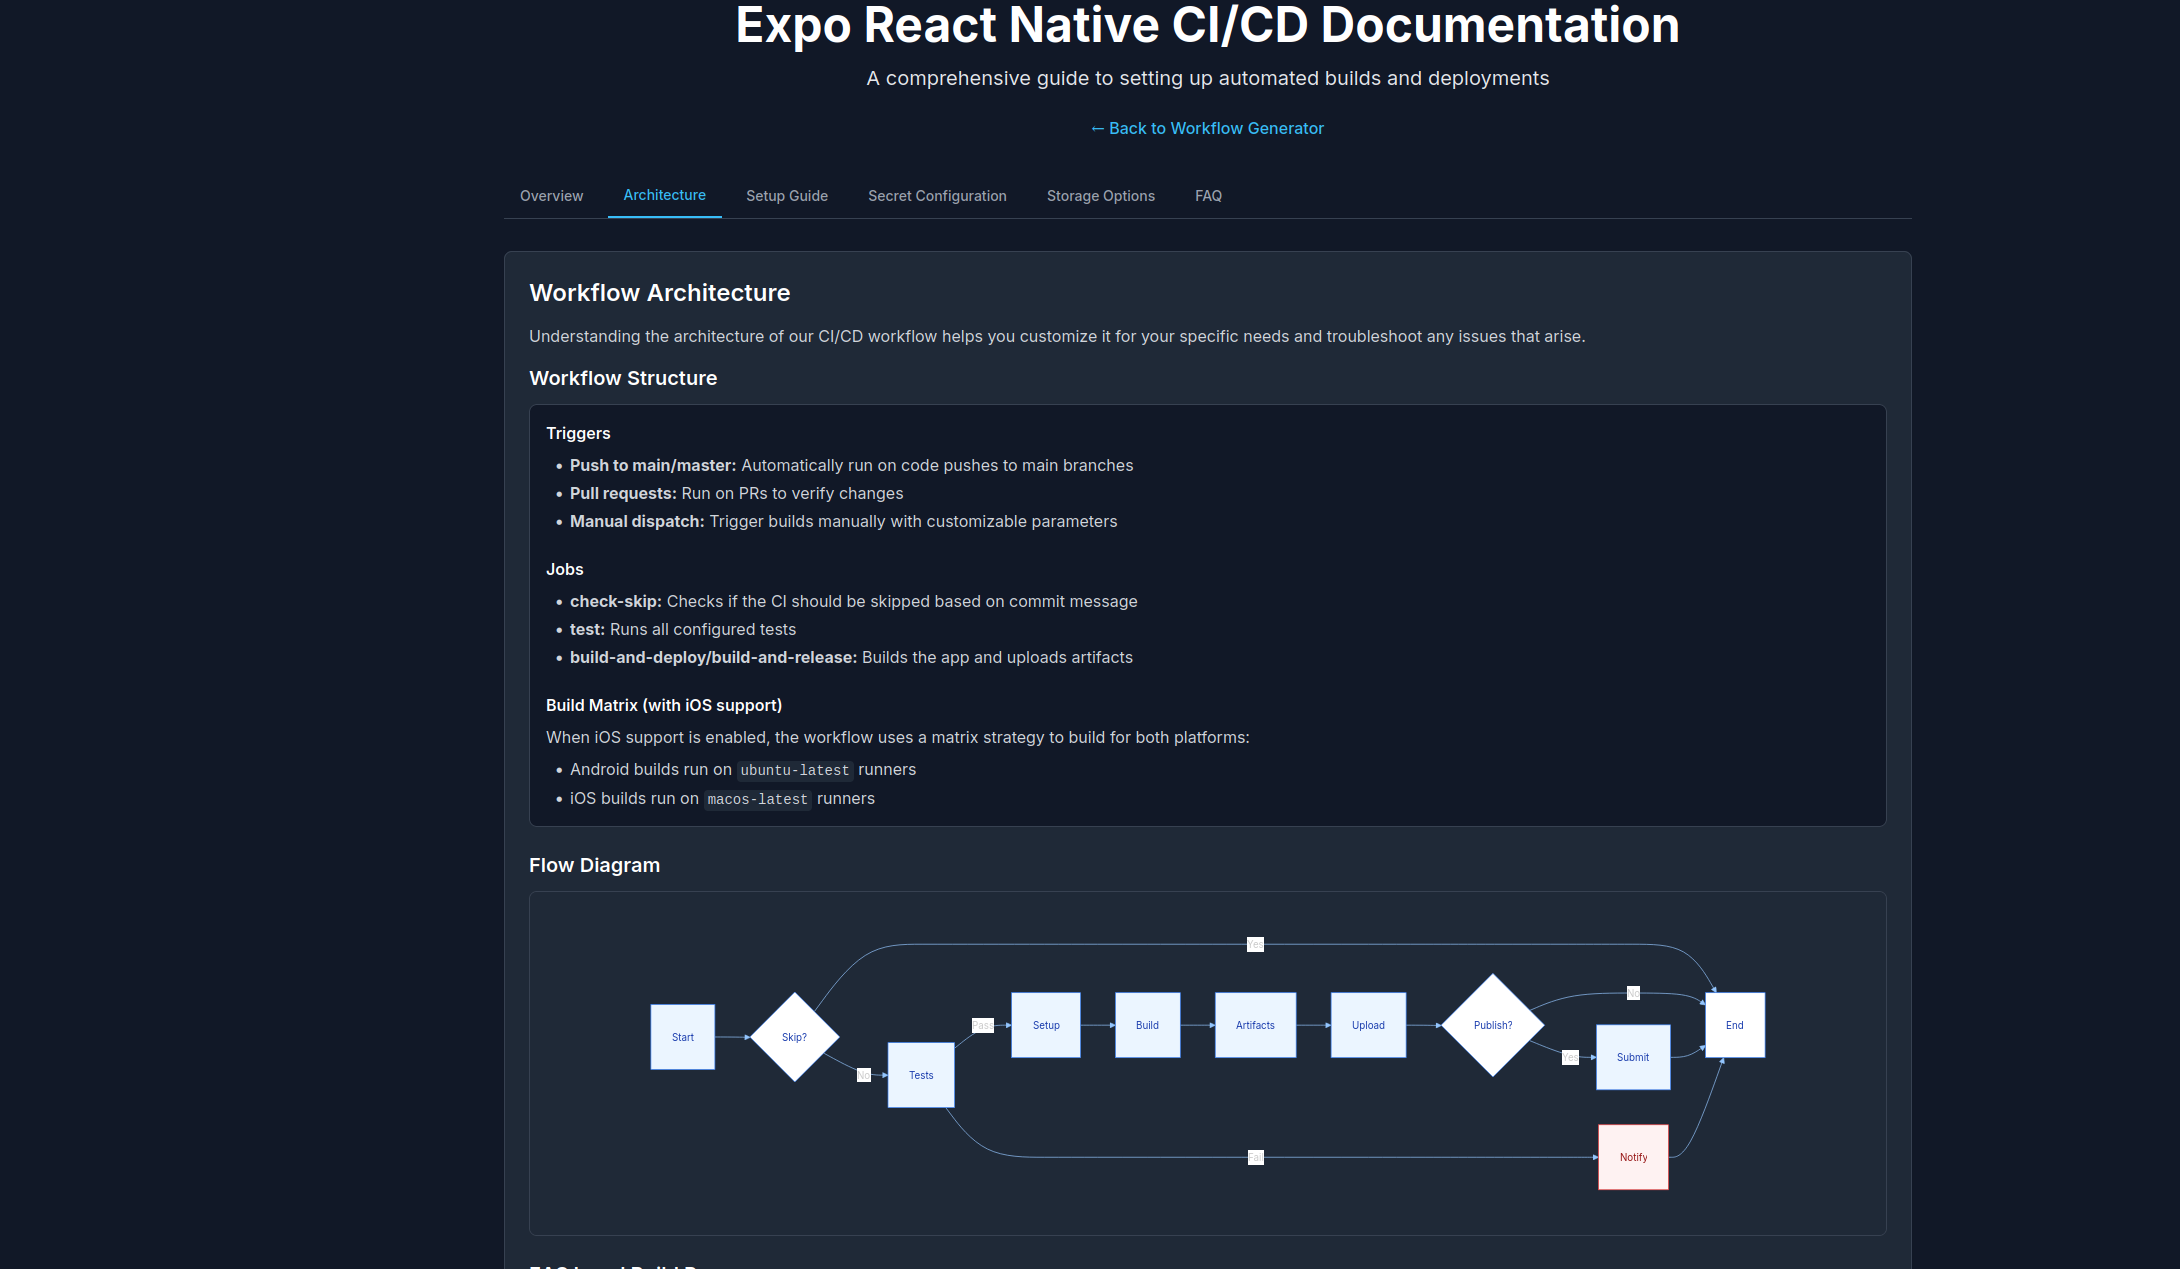Viewport: 2180px width, 1269px height.
Task: Click the 'Manual dispatch:' bullet
Action: [844, 521]
